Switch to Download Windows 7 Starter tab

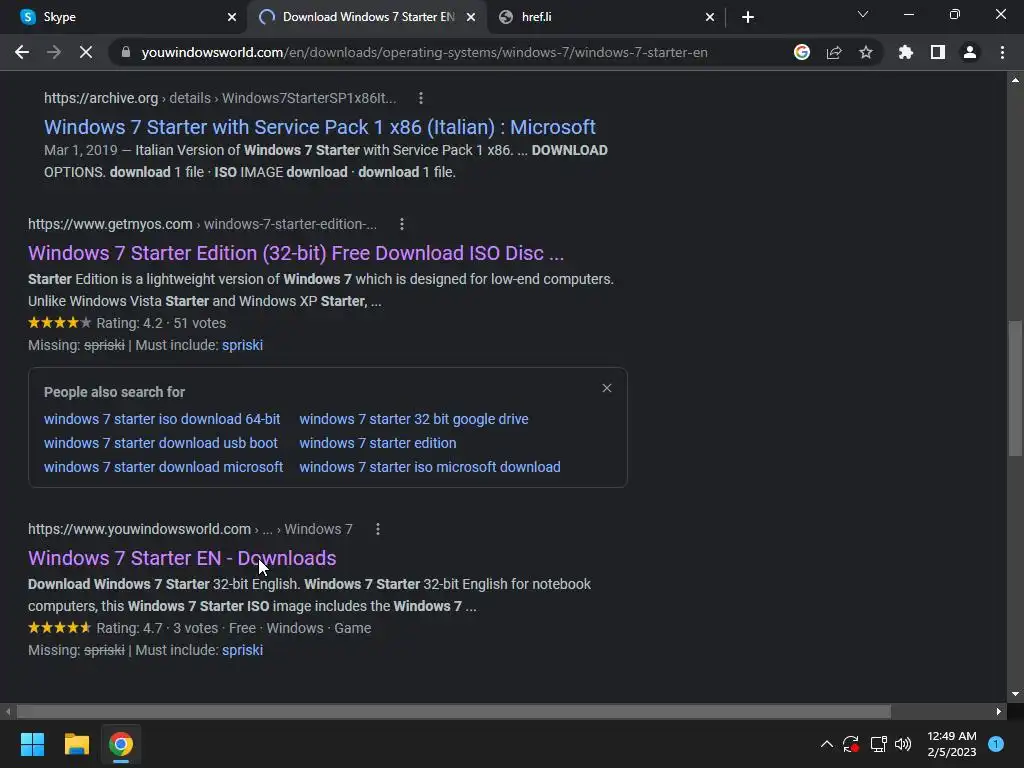coord(367,17)
